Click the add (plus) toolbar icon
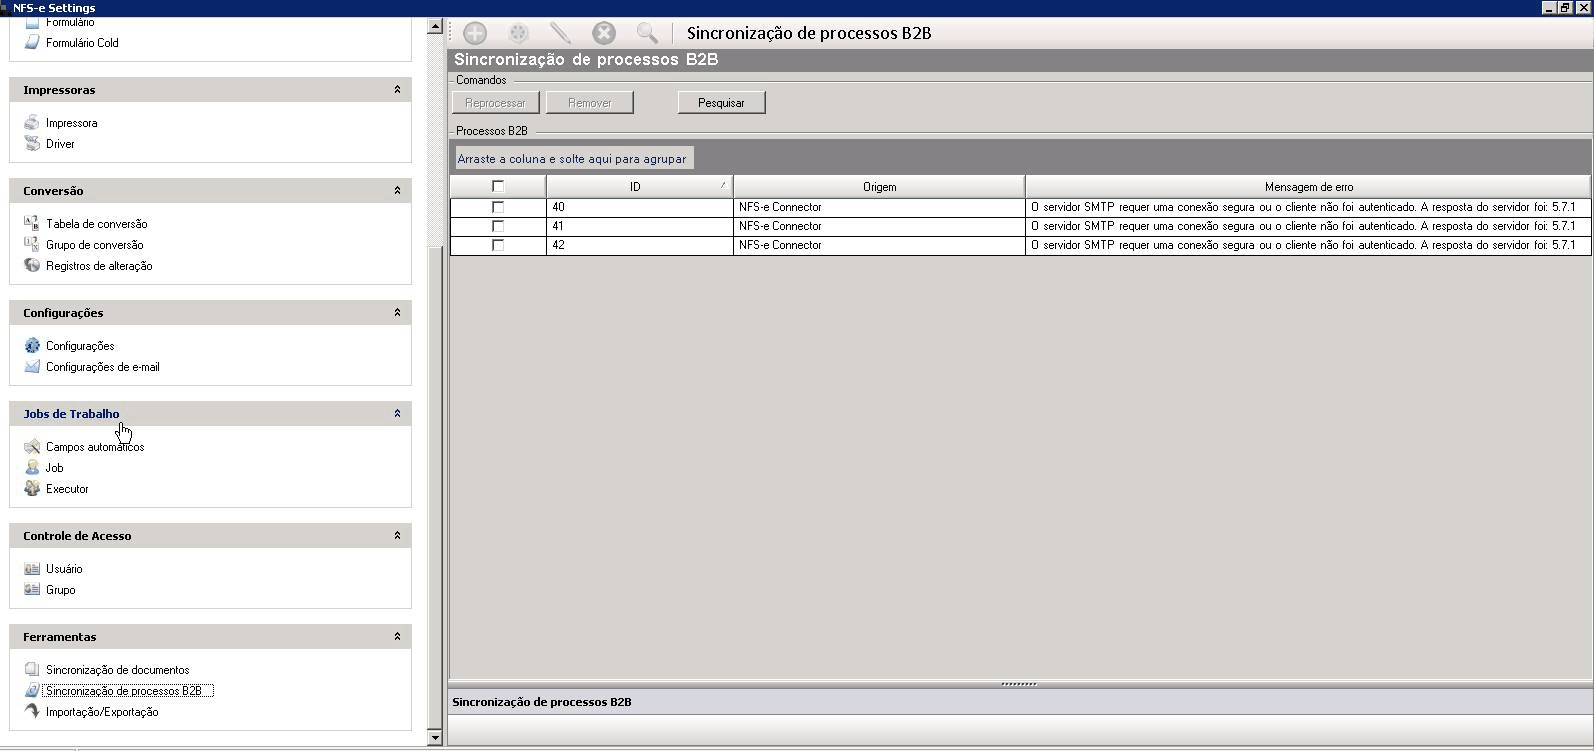 point(475,33)
